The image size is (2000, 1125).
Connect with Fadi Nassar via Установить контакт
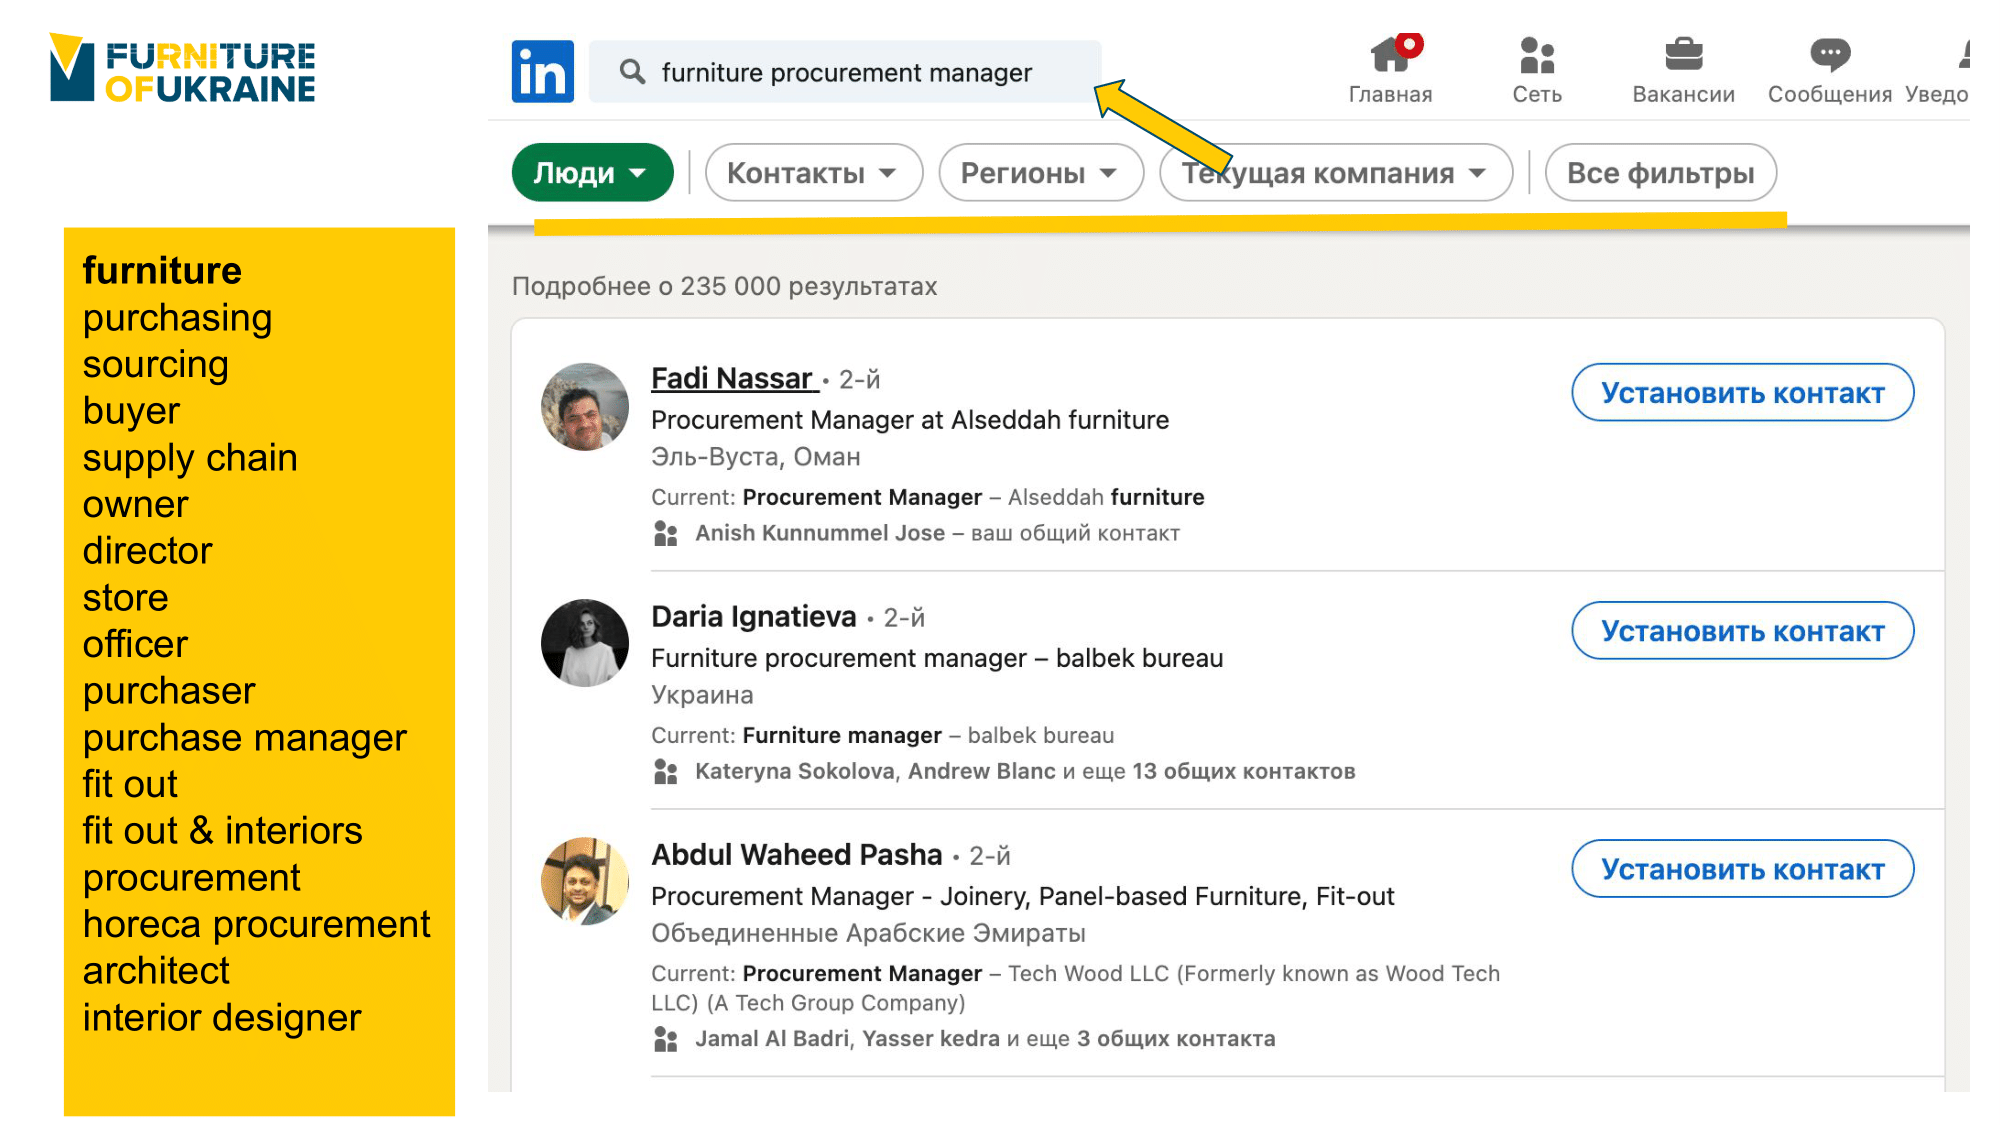tap(1743, 392)
